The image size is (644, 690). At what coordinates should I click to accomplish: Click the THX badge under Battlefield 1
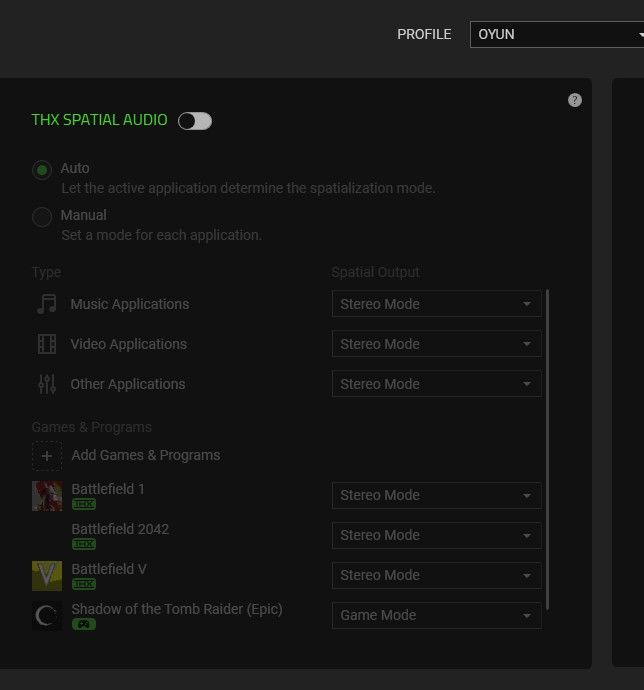(x=84, y=504)
